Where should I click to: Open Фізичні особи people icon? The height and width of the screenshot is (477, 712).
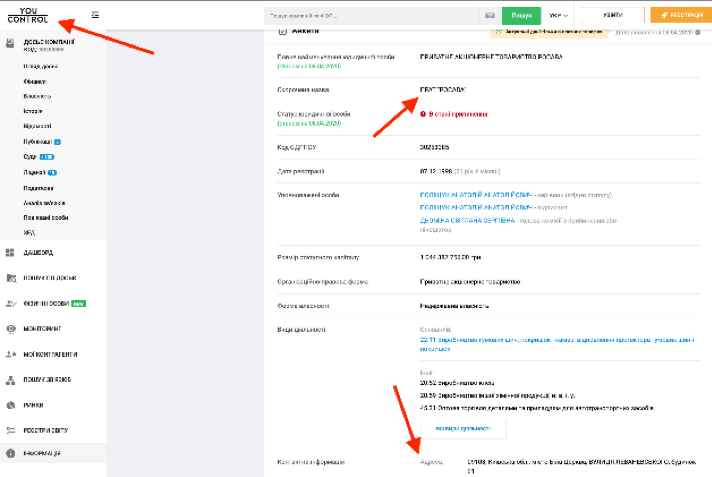(x=10, y=303)
